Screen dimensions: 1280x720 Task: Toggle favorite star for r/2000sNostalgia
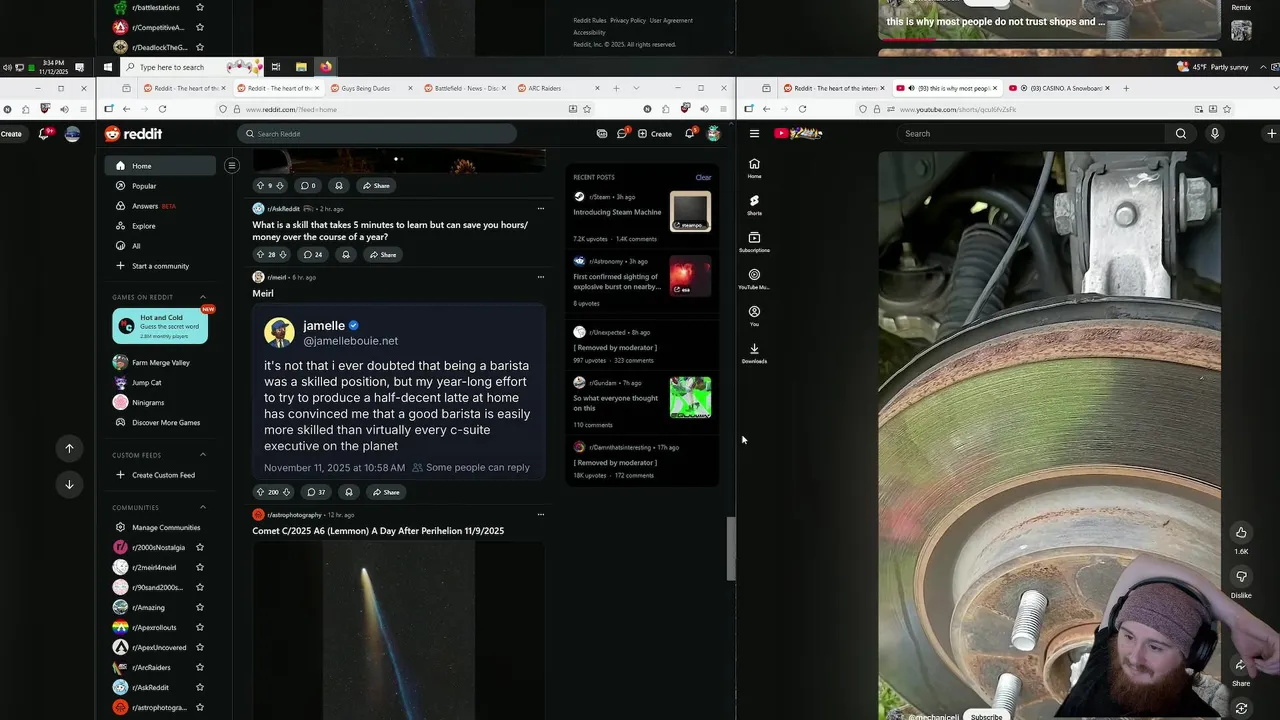click(x=200, y=547)
